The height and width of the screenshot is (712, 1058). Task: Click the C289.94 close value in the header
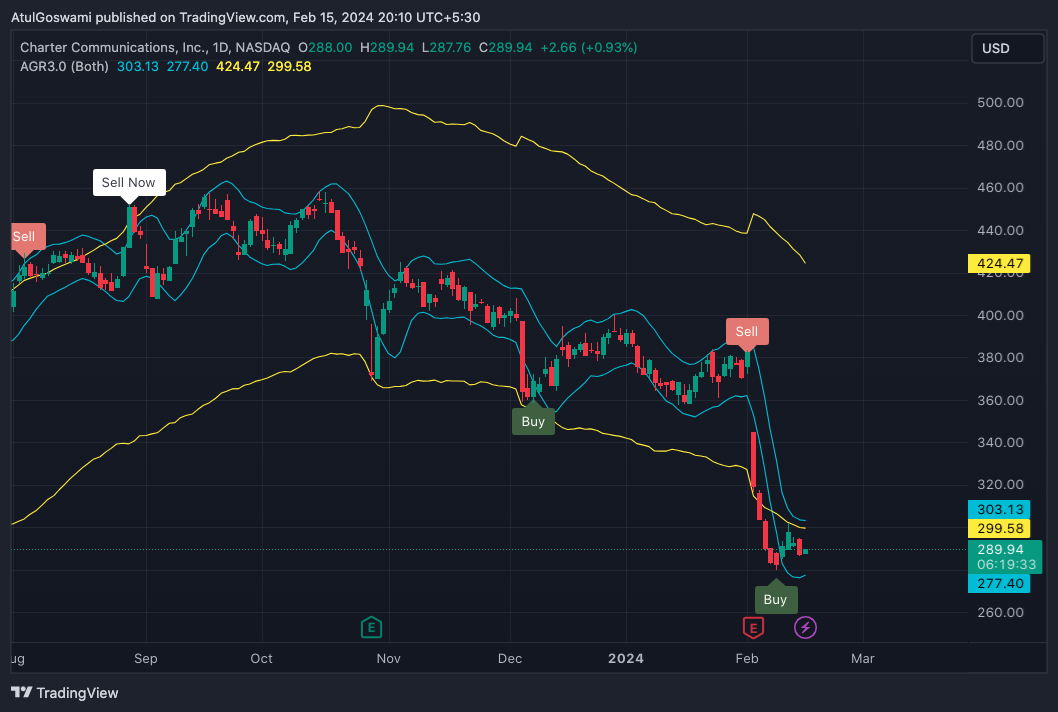(x=505, y=47)
